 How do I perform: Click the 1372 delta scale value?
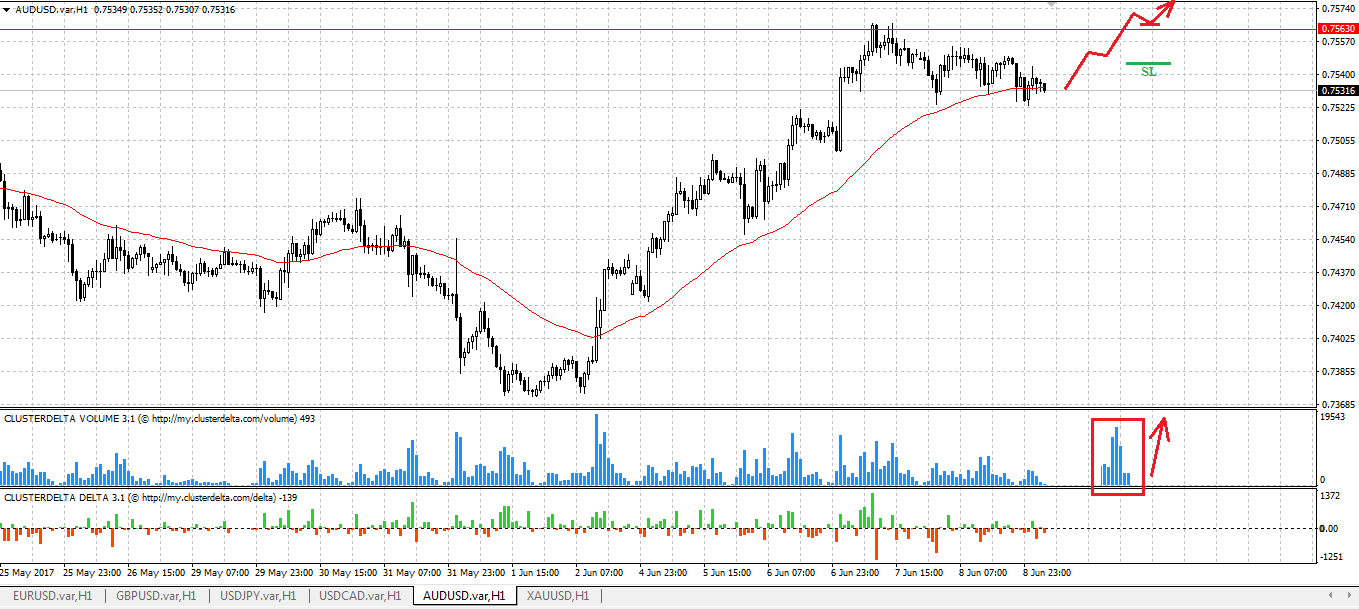point(1332,497)
